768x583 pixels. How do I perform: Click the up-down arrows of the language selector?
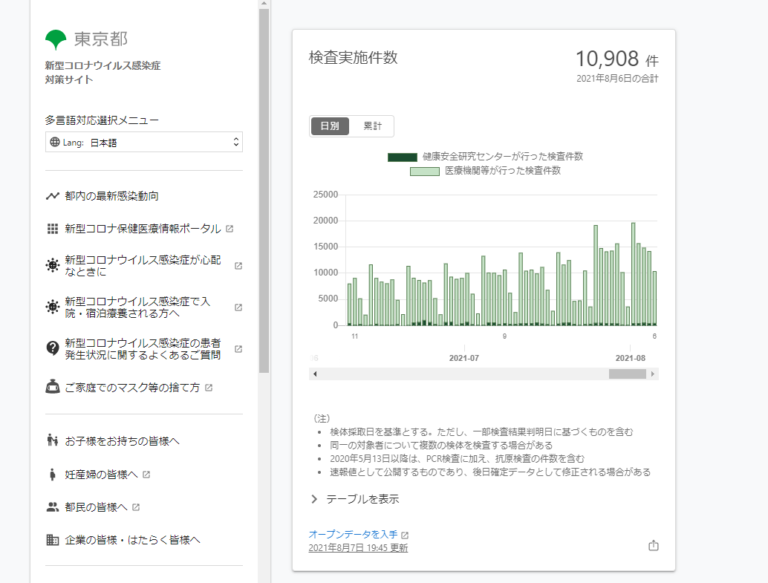click(x=236, y=142)
